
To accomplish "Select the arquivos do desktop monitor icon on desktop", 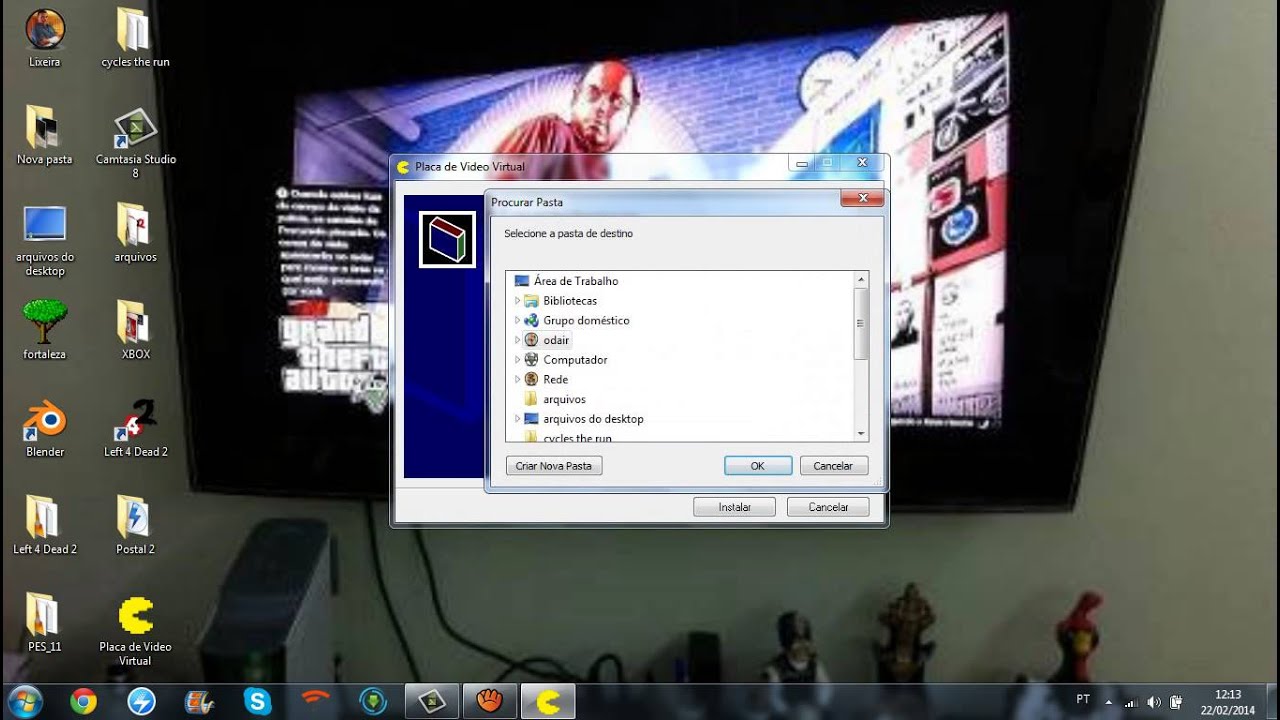I will tap(44, 240).
